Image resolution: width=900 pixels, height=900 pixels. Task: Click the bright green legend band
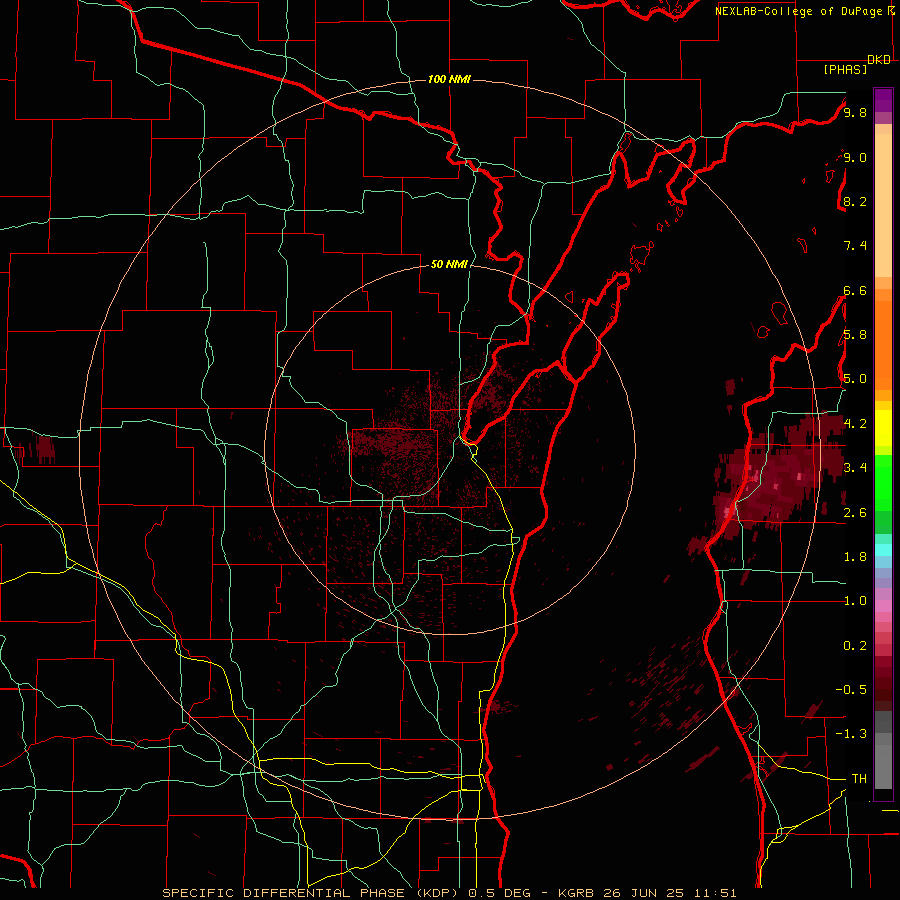point(883,483)
